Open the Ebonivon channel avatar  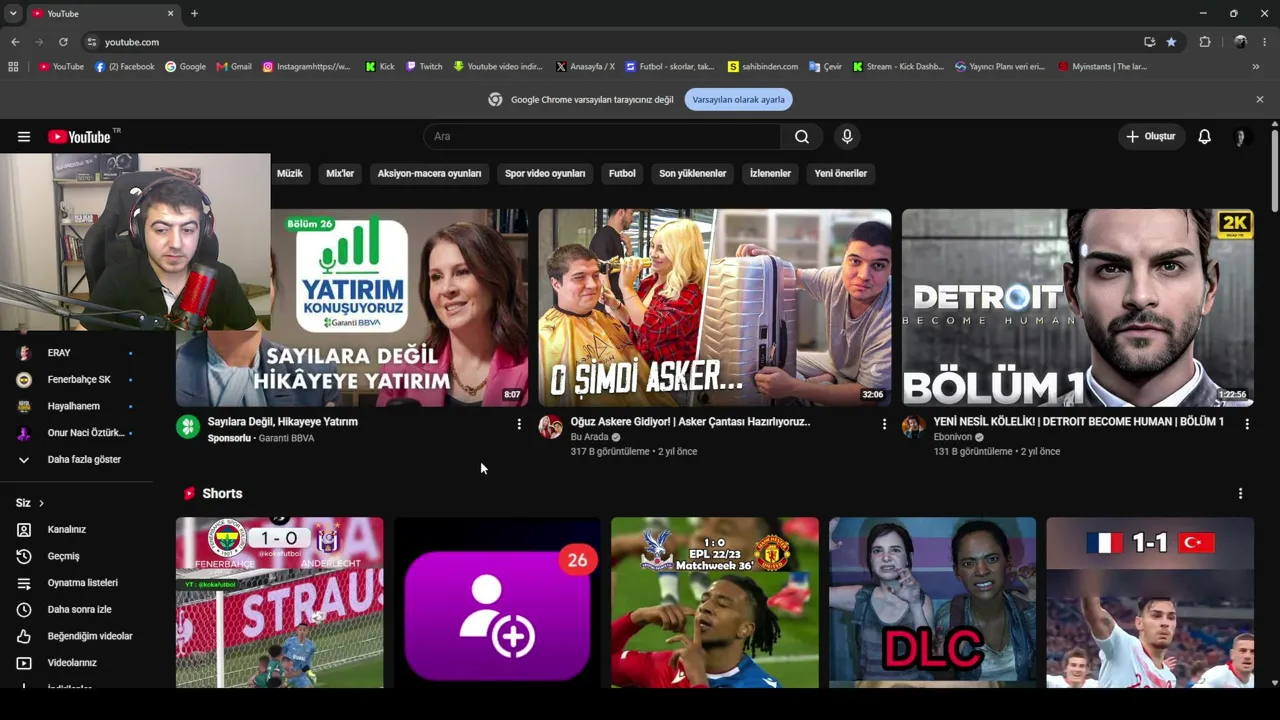(913, 427)
